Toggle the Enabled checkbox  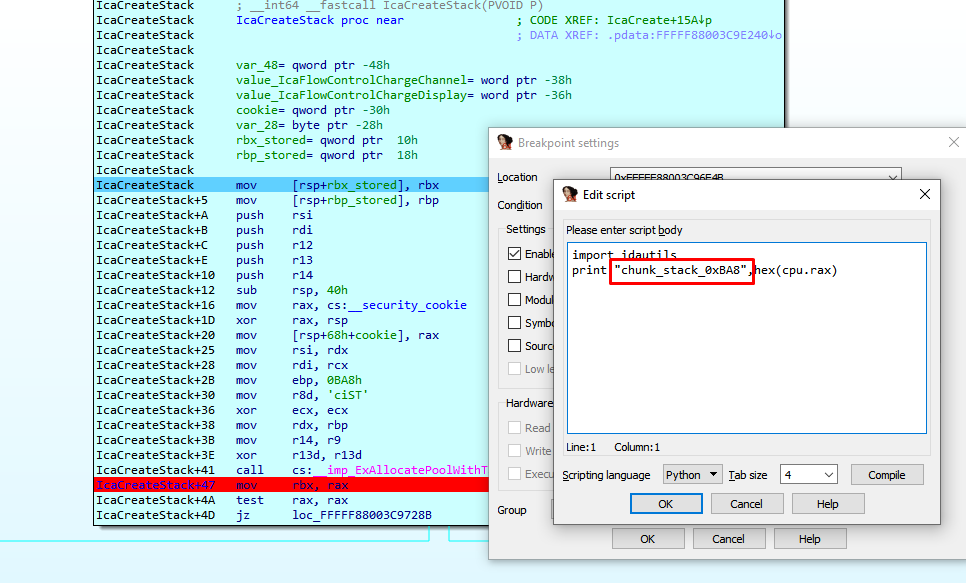515,254
